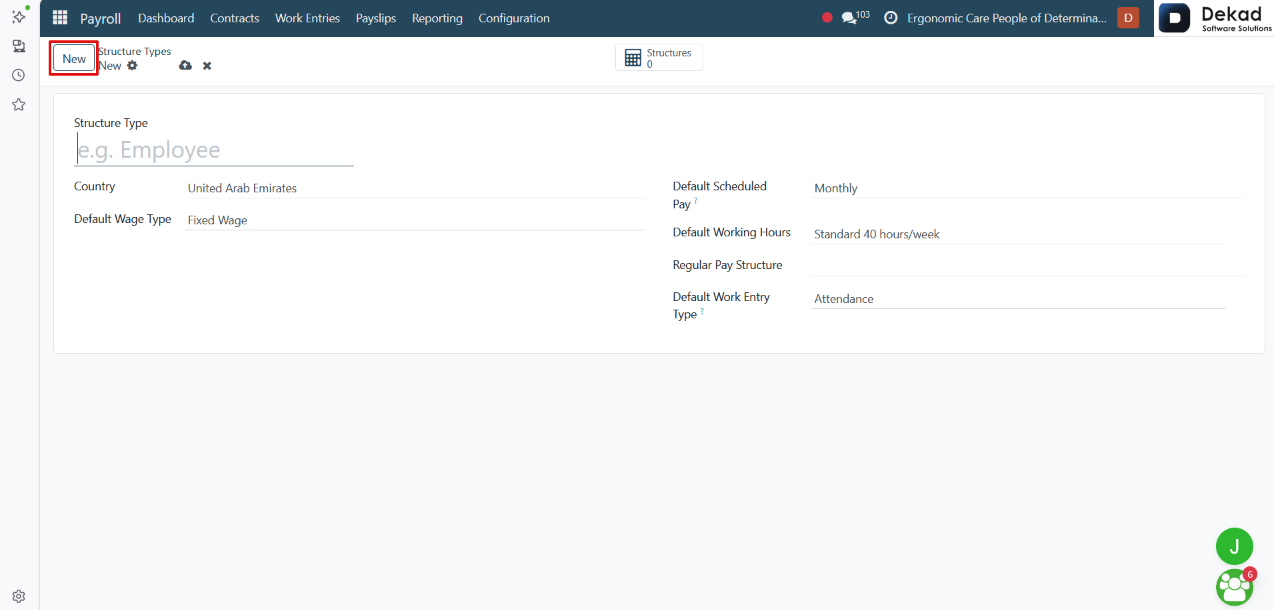The image size is (1274, 610).
Task: Open the second icon in left sidebar
Action: (19, 46)
